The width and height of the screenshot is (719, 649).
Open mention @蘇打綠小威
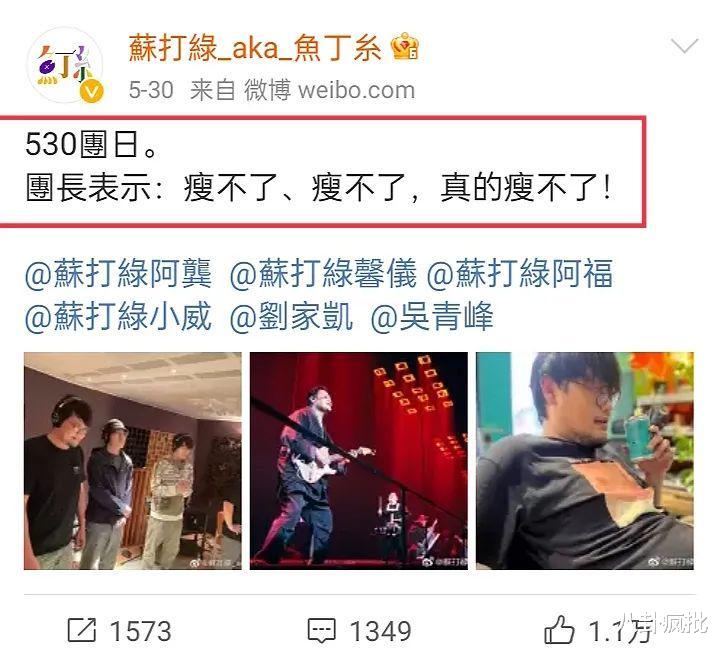click(118, 316)
